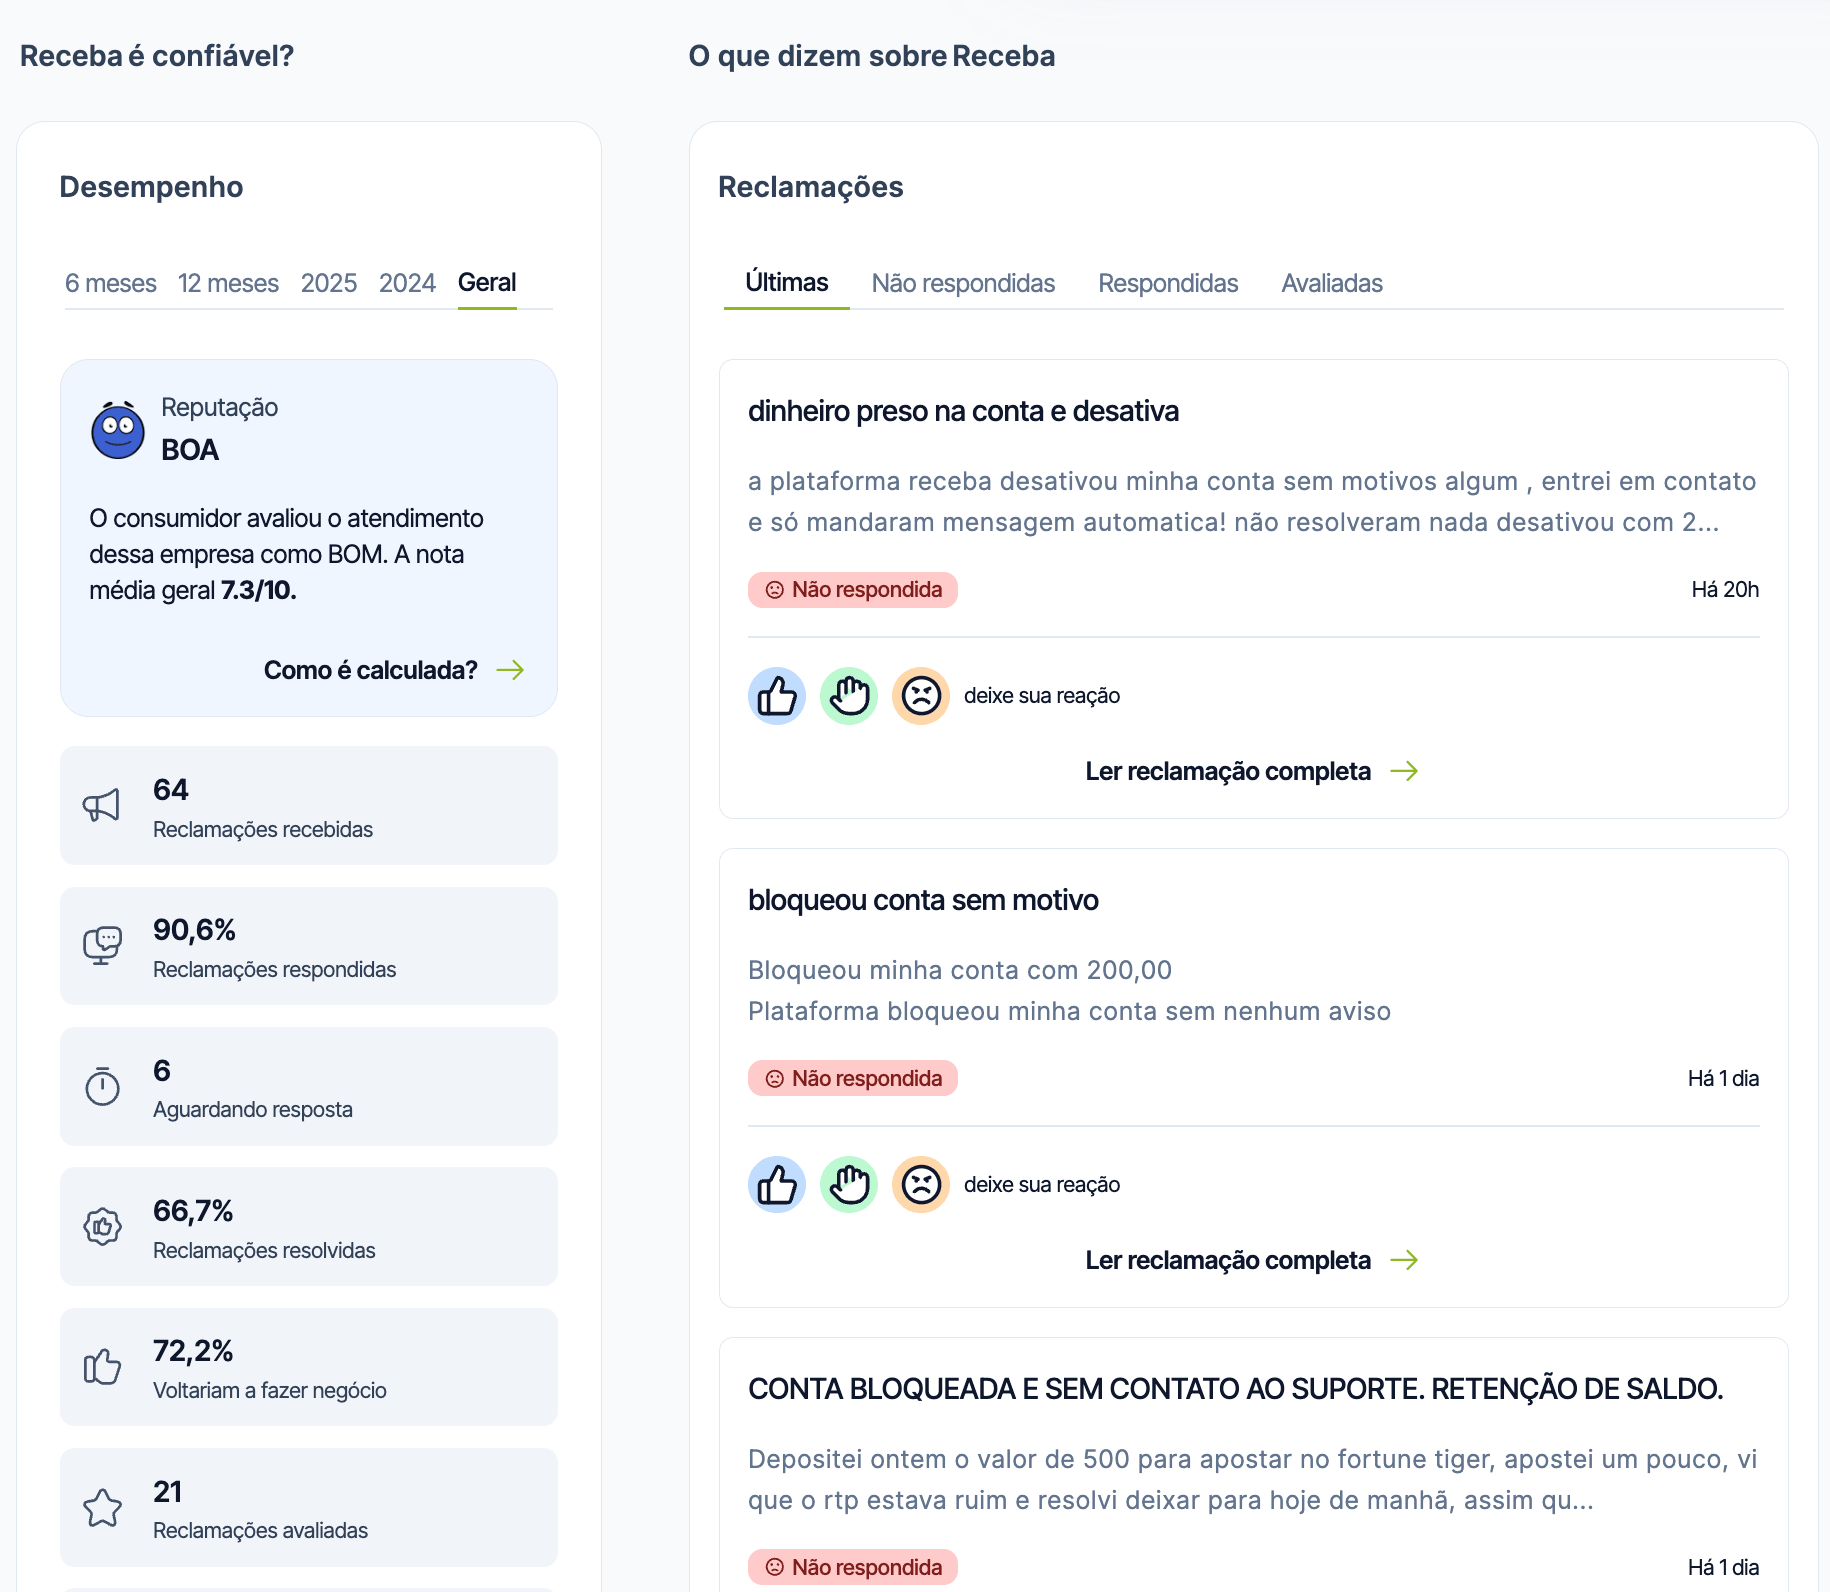Screen dimensions: 1830x1592
Task: Click thumbs-up reaction on 'bloqueou conta' complaint
Action: click(777, 1185)
